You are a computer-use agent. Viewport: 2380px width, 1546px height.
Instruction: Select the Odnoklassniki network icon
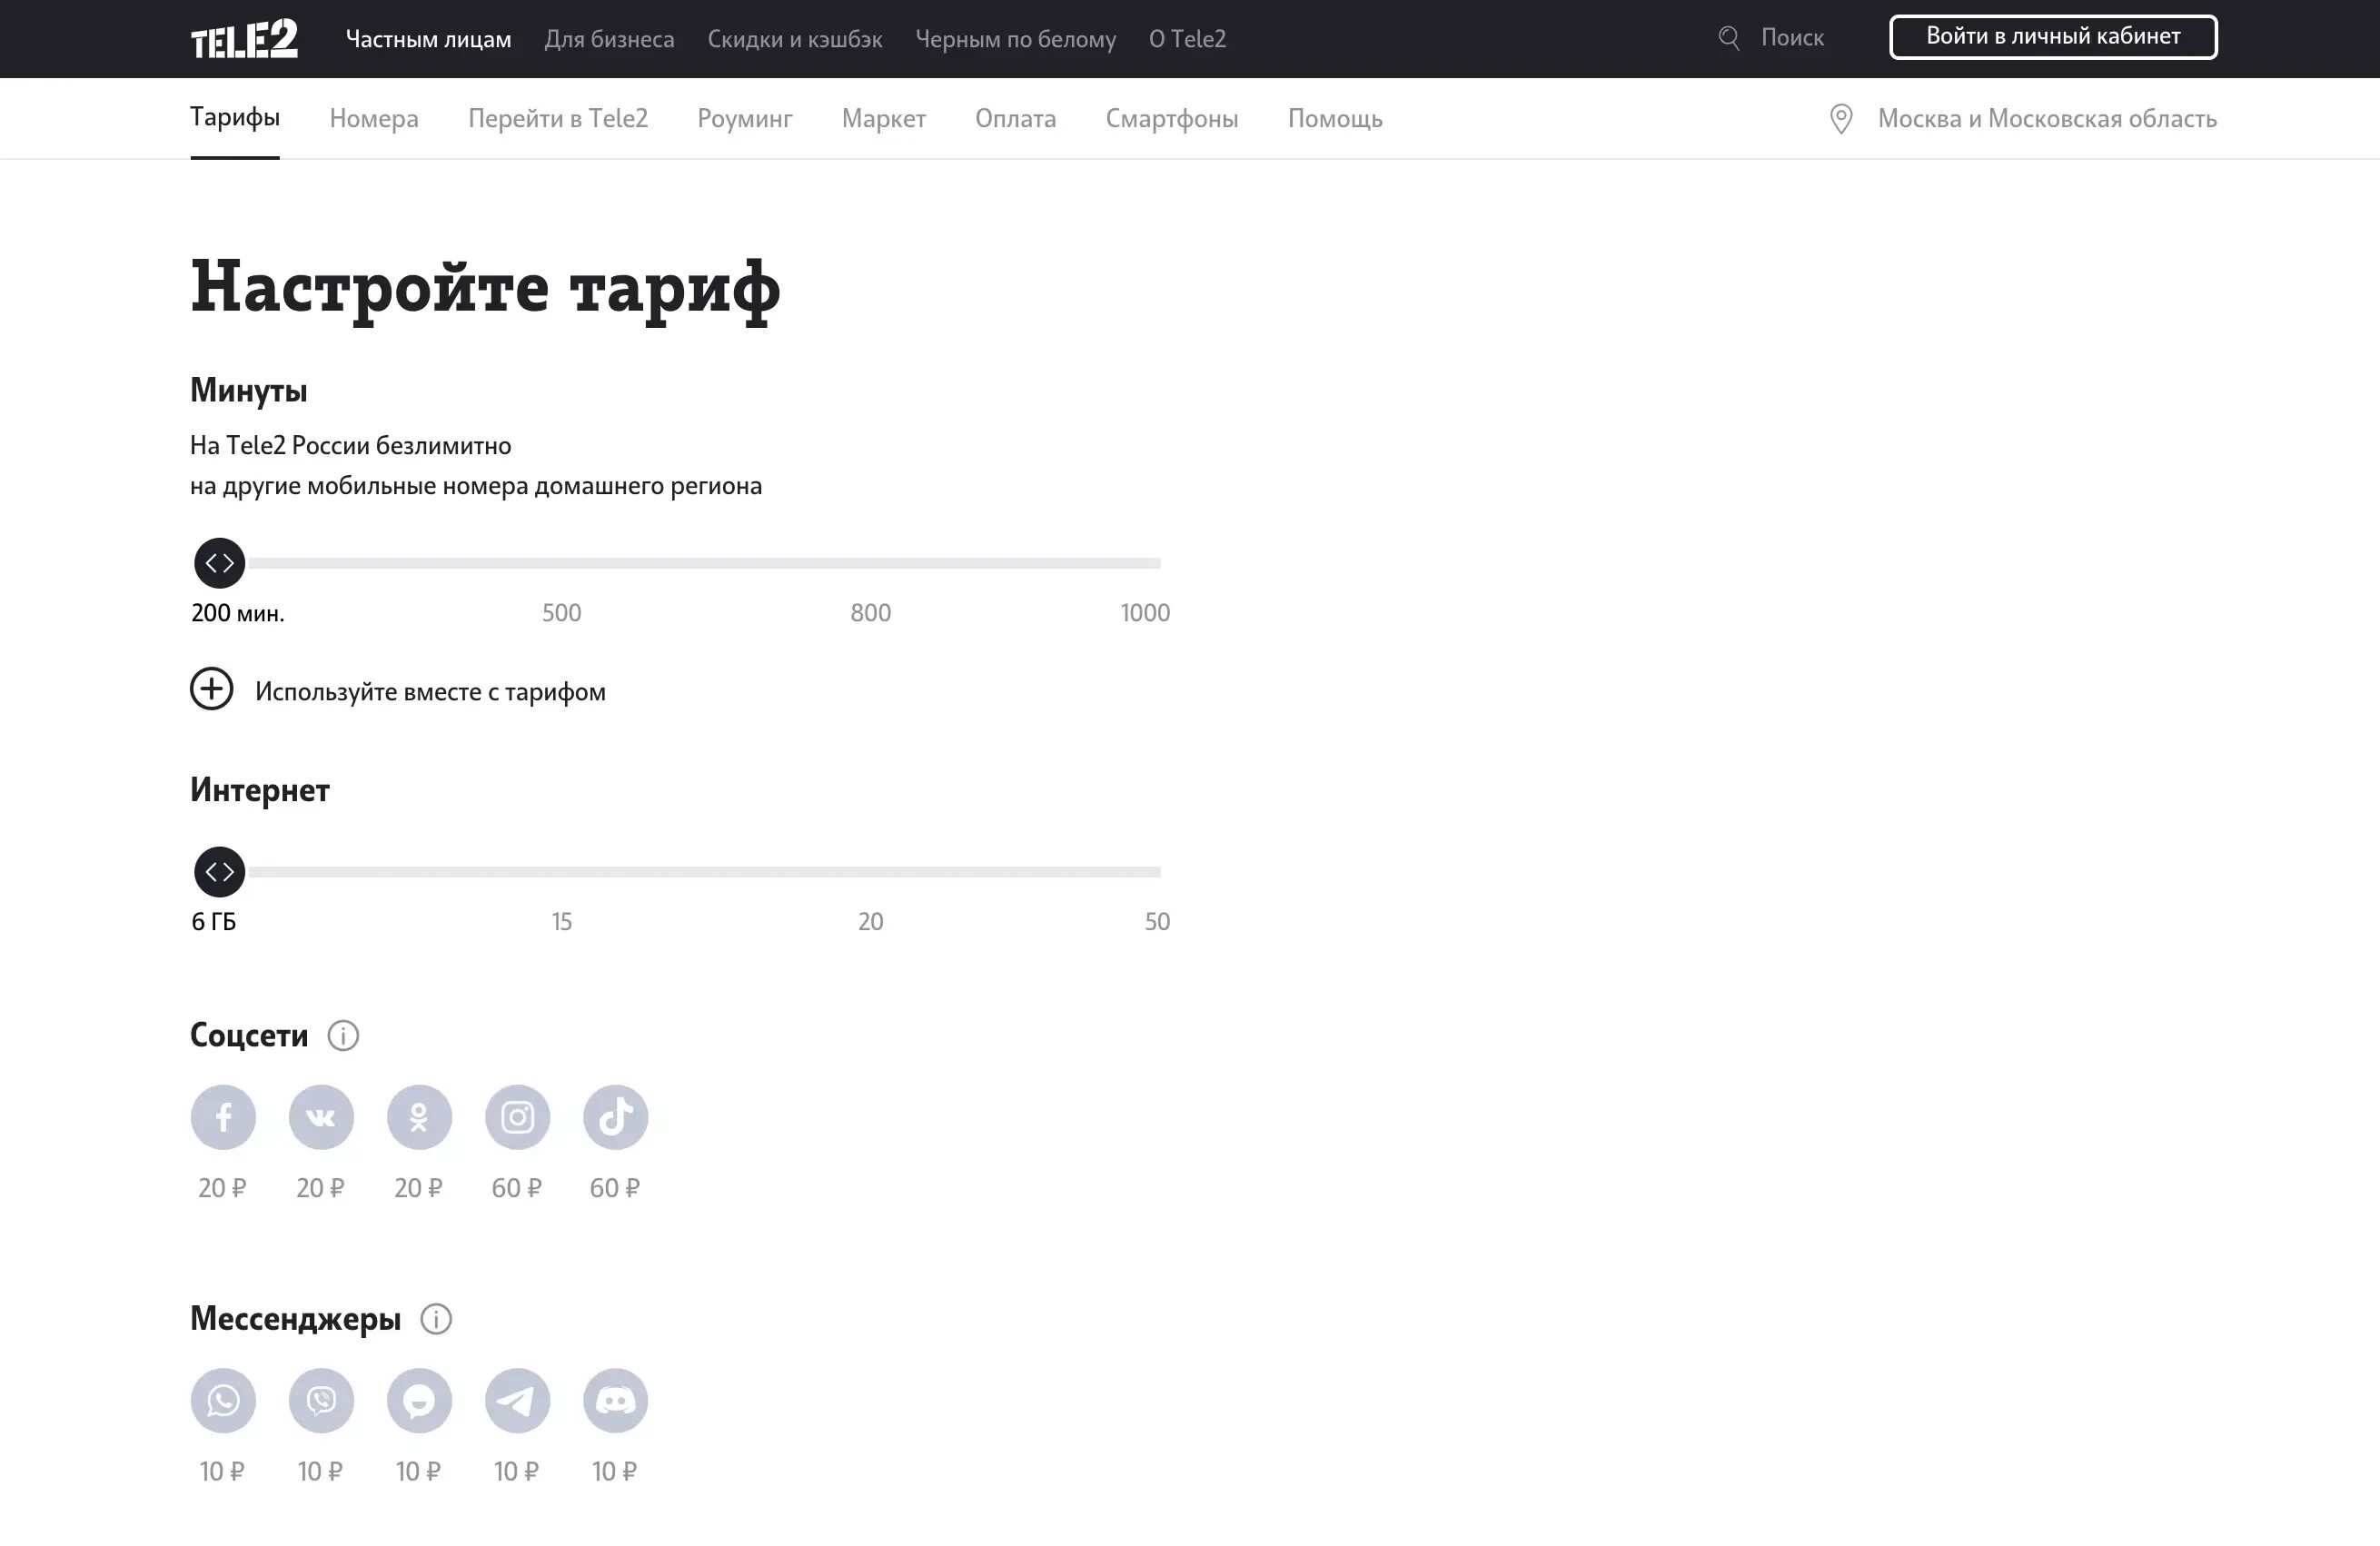[x=419, y=1117]
